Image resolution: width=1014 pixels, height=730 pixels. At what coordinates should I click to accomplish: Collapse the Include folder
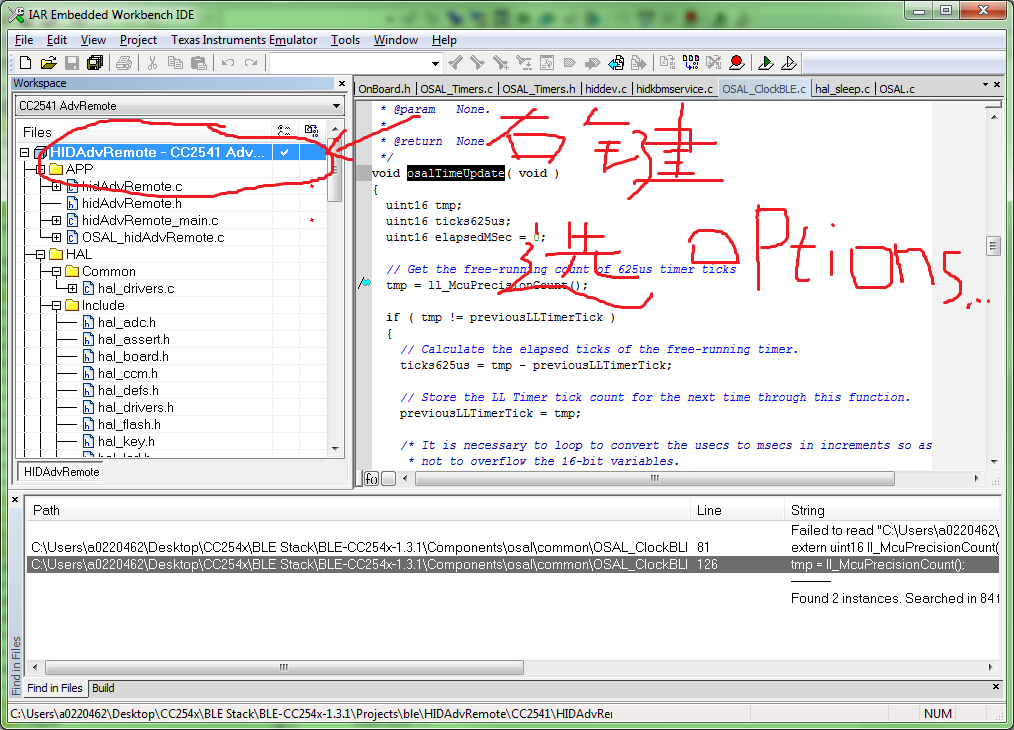(x=56, y=305)
